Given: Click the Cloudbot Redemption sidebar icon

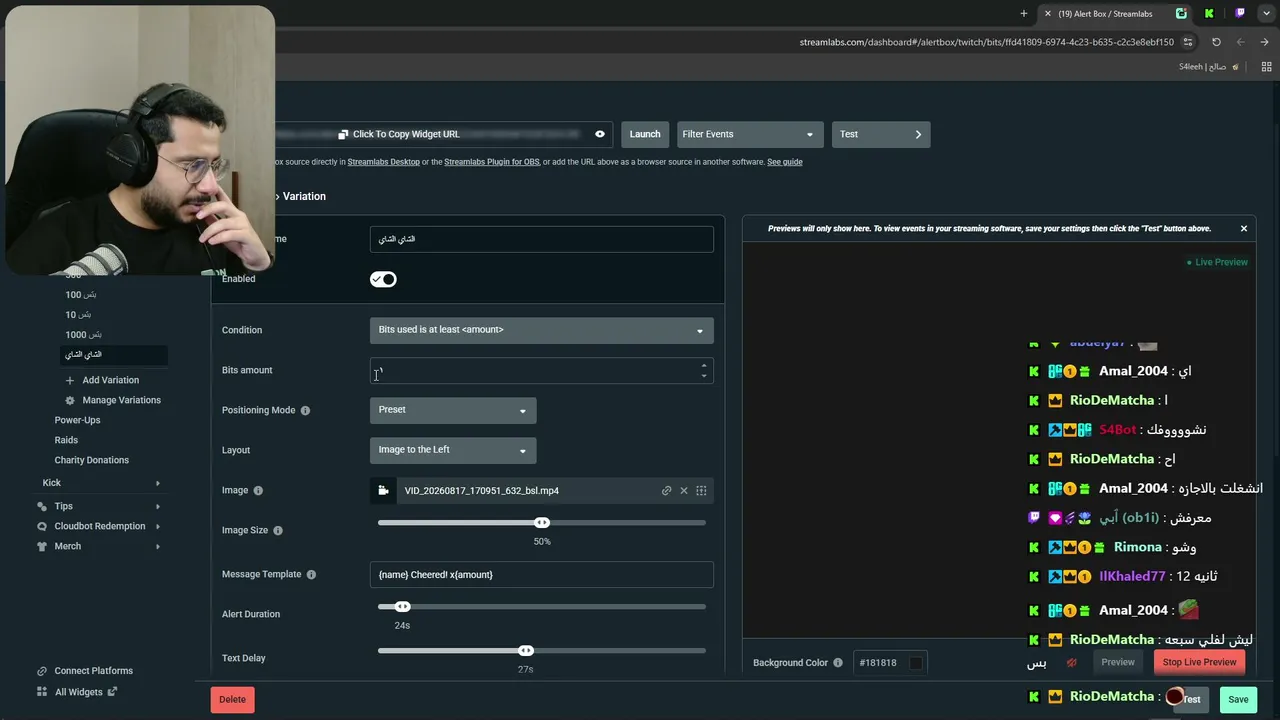Looking at the screenshot, I should click(42, 526).
